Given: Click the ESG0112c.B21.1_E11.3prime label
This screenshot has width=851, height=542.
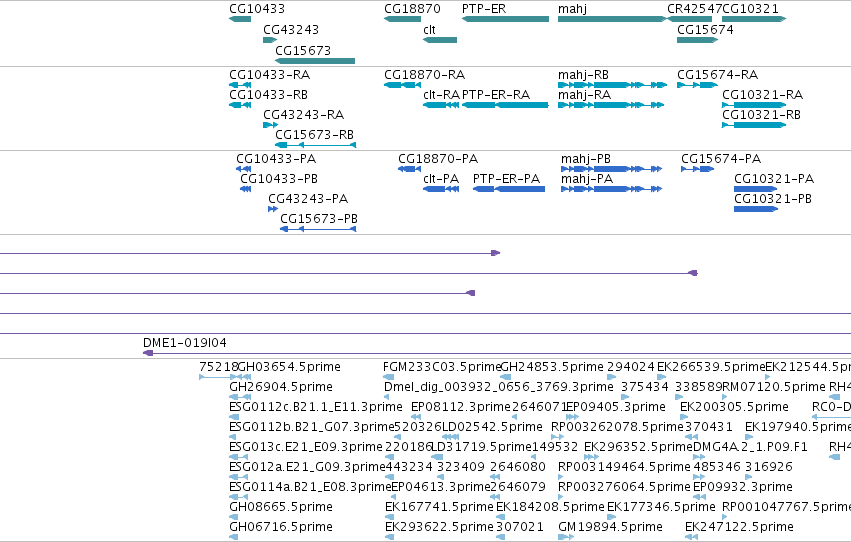Looking at the screenshot, I should pyautogui.click(x=316, y=407).
